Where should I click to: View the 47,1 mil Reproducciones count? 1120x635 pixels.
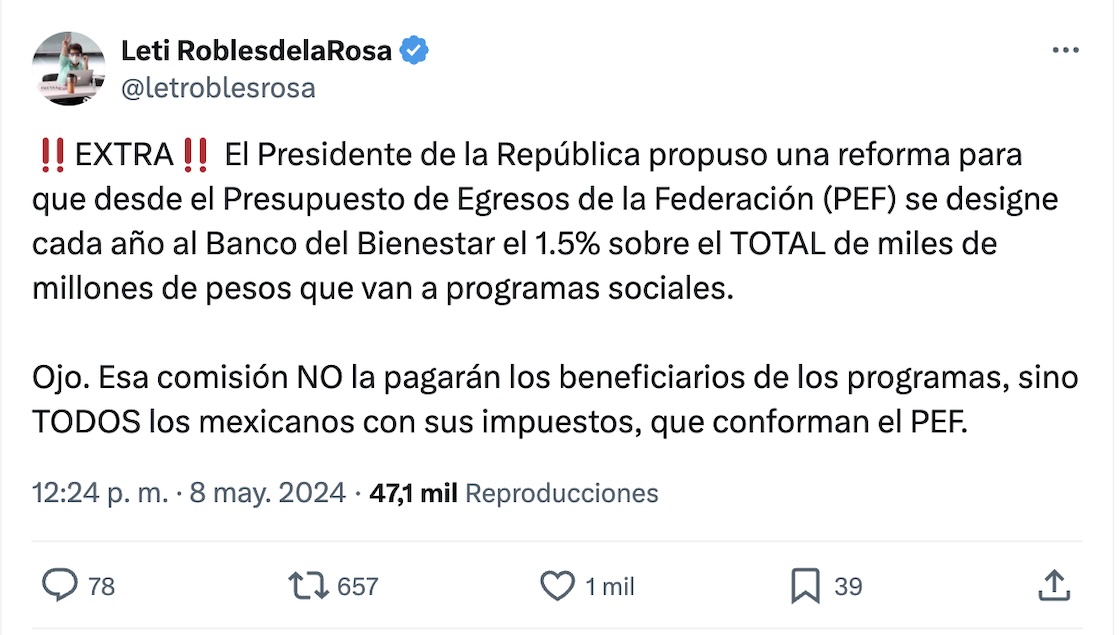(514, 493)
